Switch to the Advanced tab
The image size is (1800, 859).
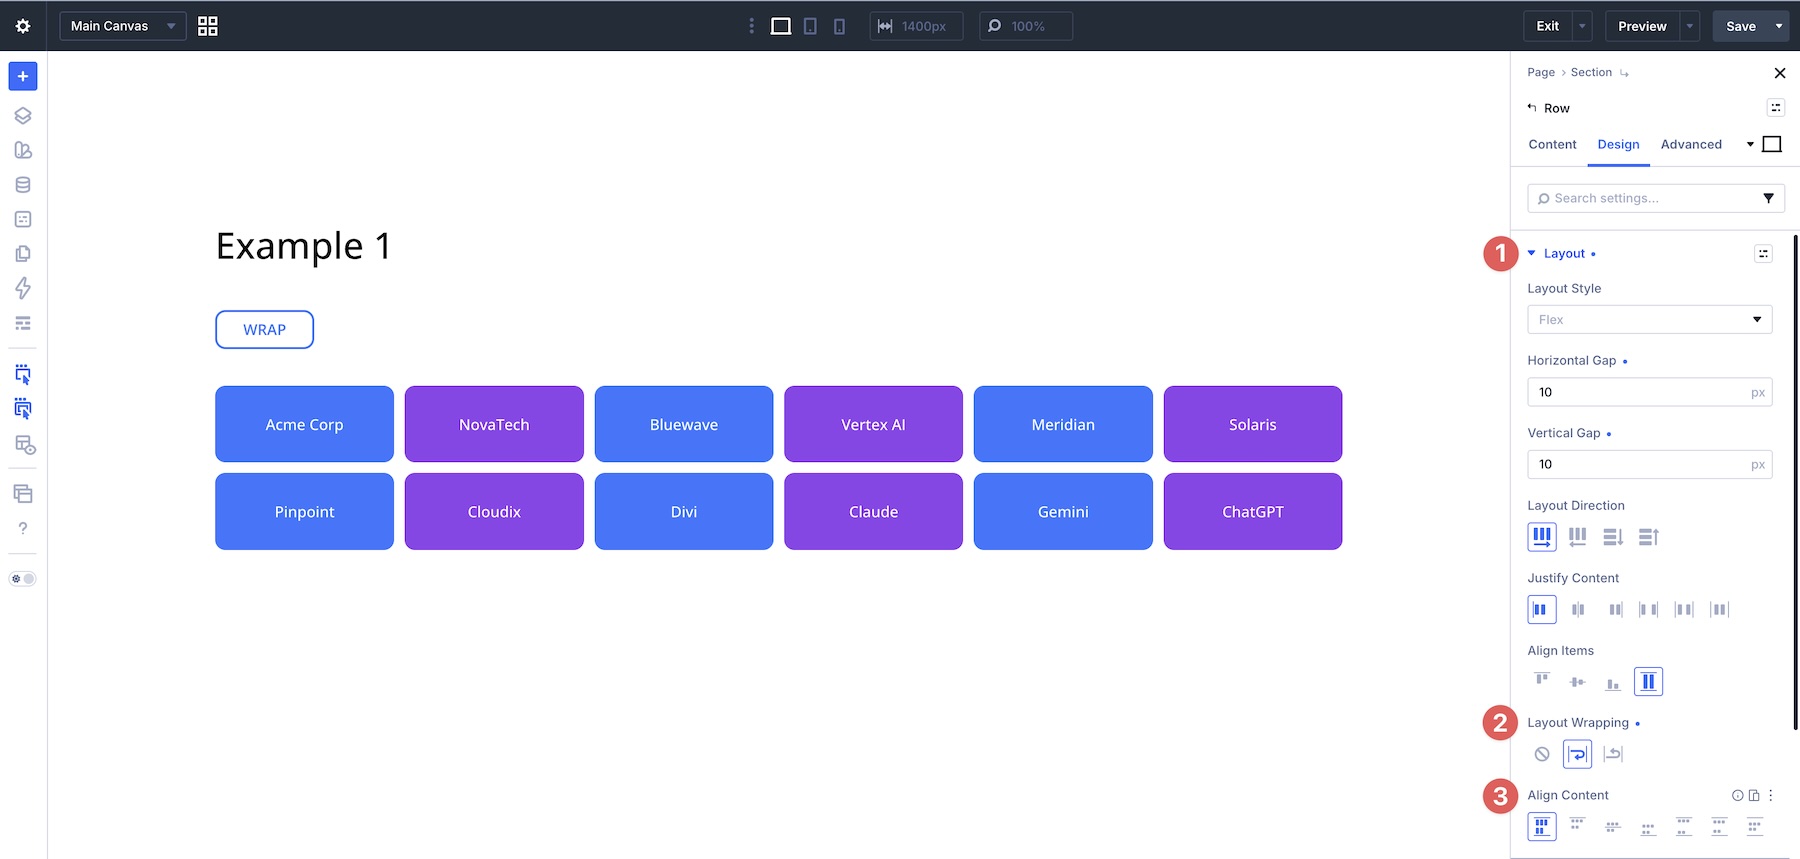[x=1691, y=145]
